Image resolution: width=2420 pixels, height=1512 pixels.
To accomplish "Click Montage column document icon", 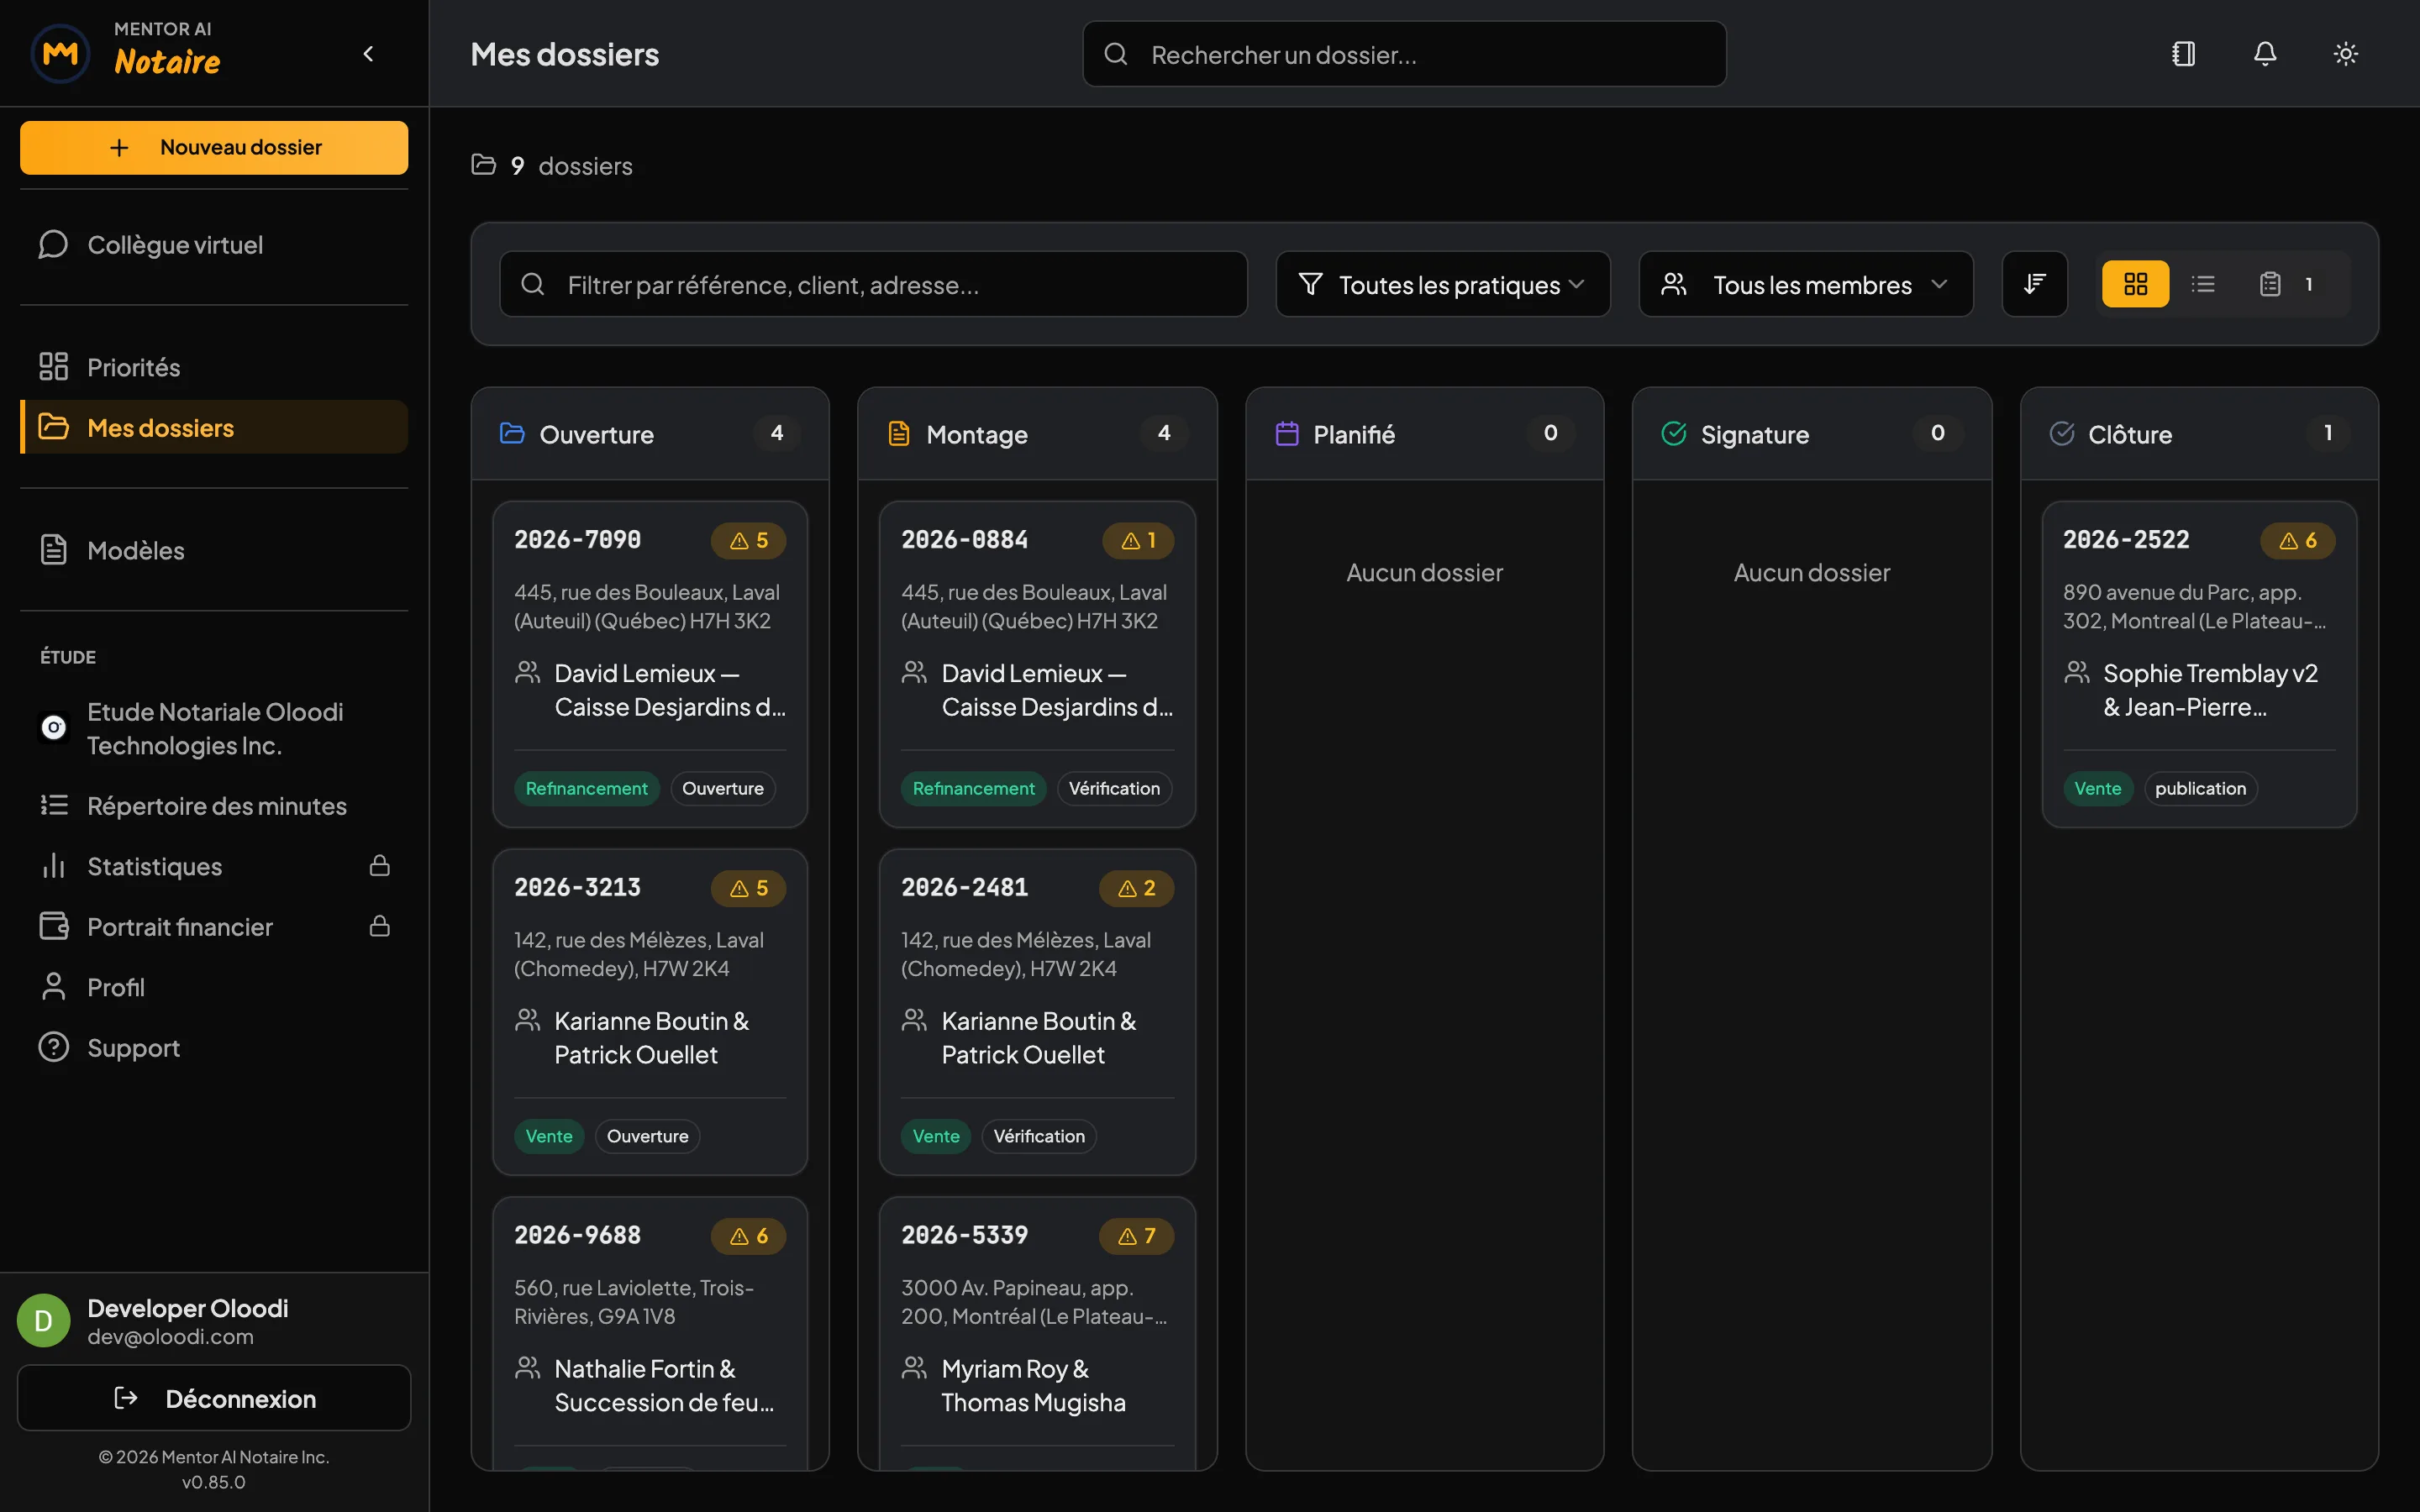I will 899,434.
